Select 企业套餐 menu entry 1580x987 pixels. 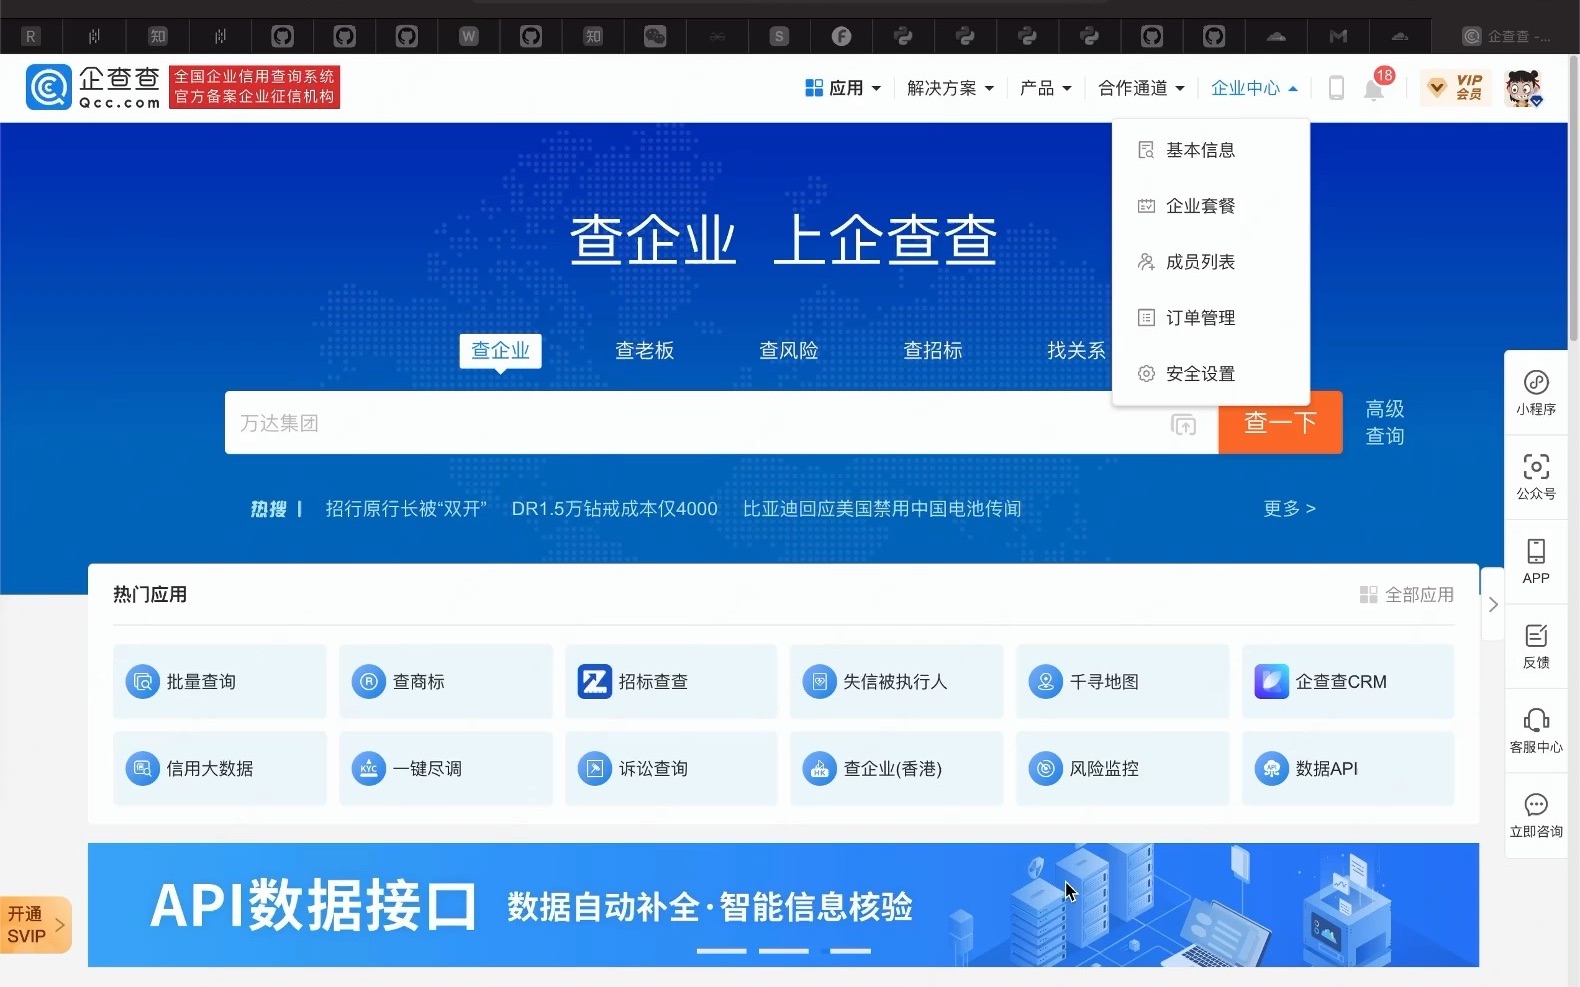tap(1211, 206)
